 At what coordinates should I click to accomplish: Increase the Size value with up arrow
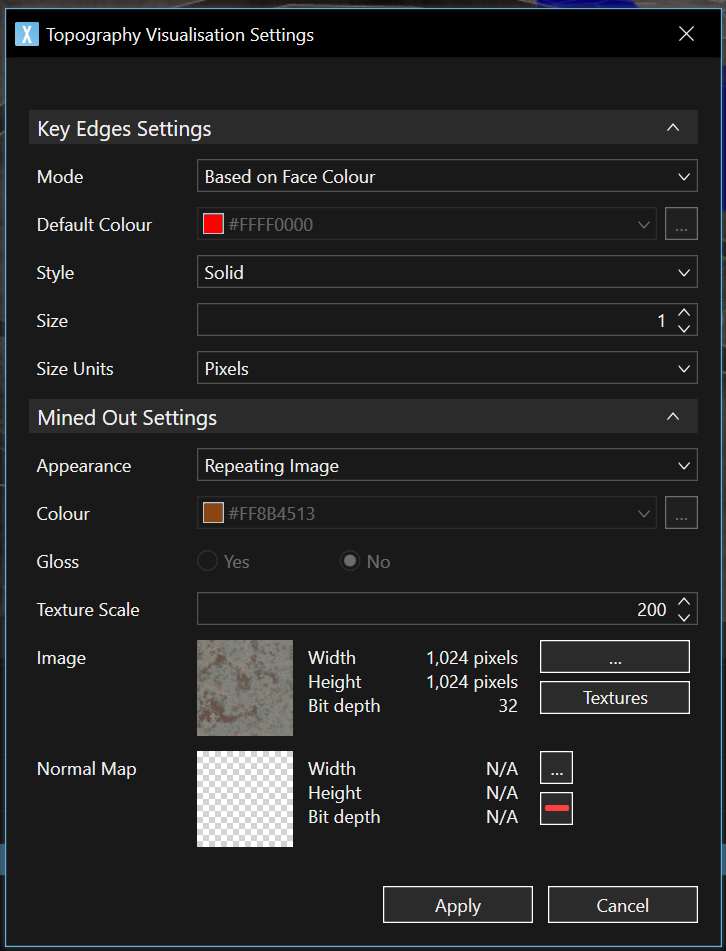click(684, 314)
